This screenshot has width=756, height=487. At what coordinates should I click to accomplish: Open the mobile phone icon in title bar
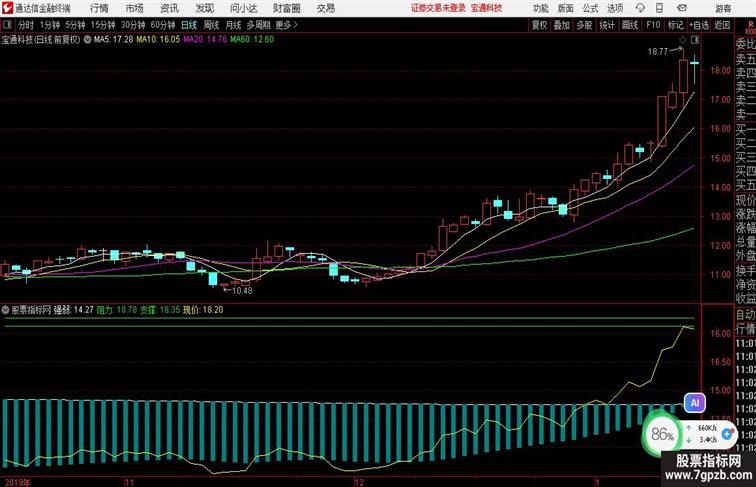point(659,8)
